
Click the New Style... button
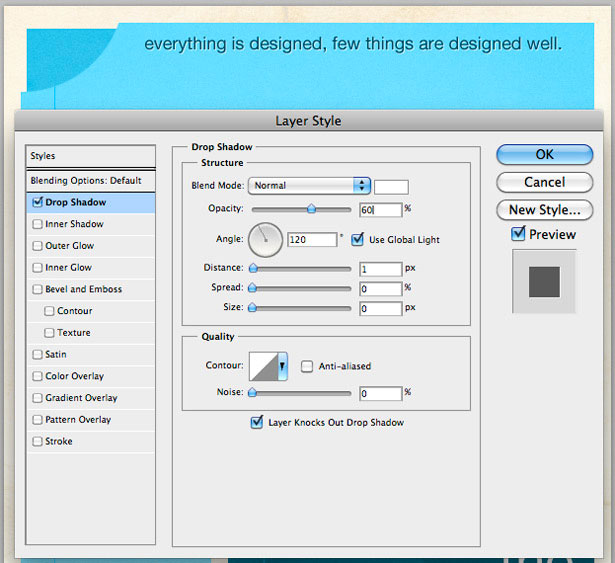coord(544,210)
